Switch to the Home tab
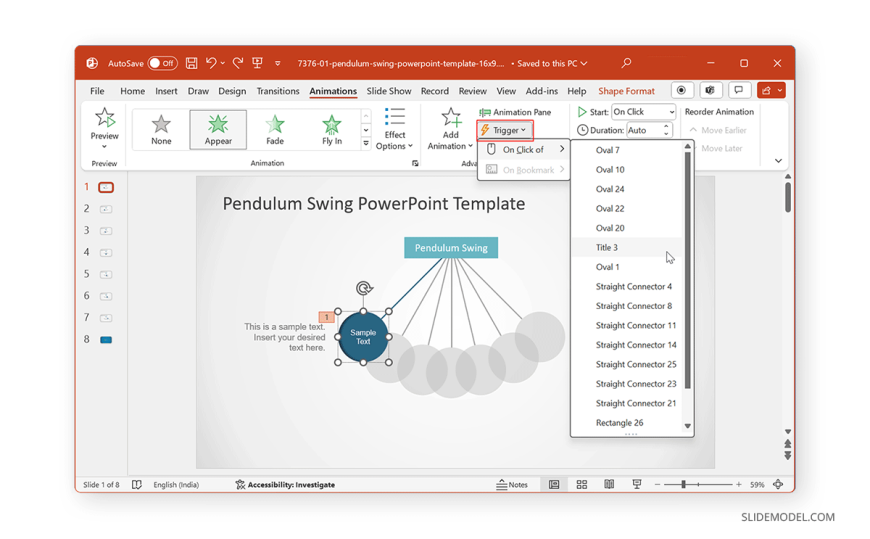The height and width of the screenshot is (539, 870). tap(132, 91)
